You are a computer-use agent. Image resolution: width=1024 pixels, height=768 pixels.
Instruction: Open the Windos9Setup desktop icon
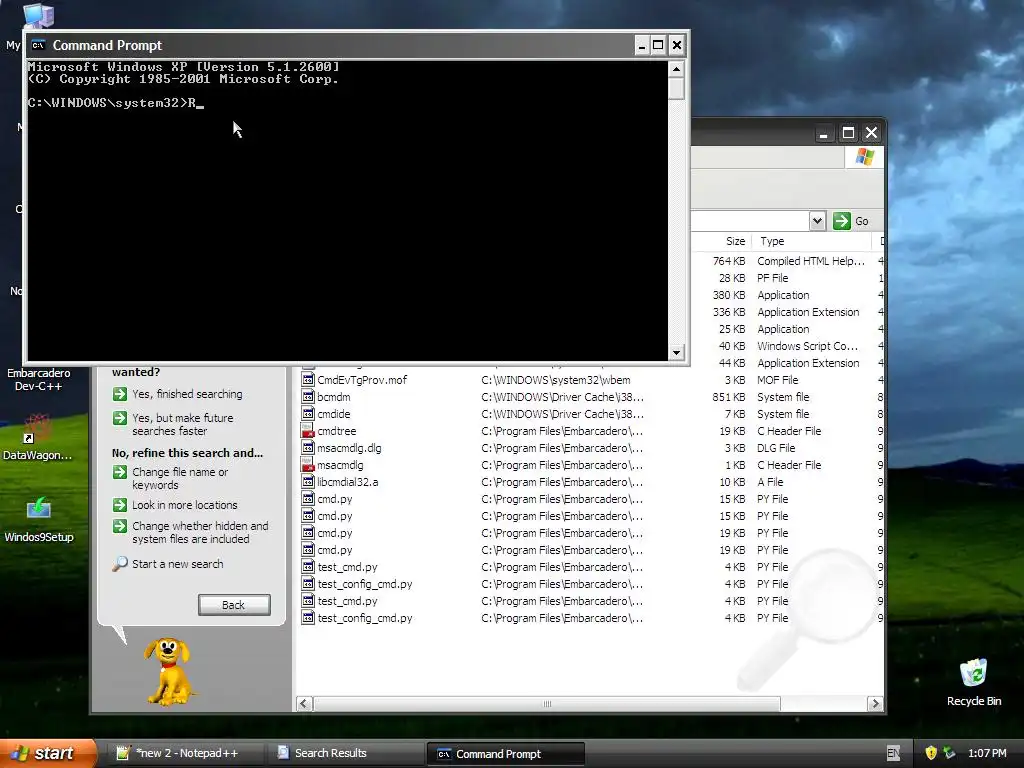[x=39, y=519]
